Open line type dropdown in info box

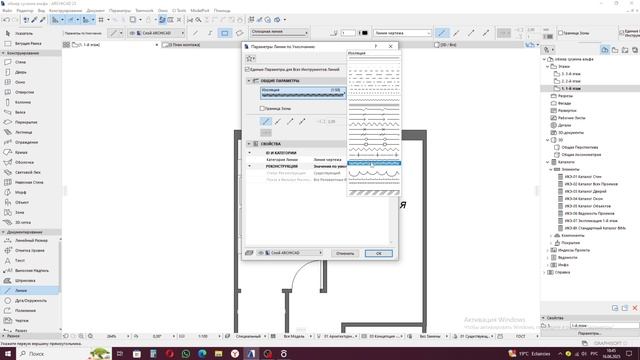pos(279,33)
